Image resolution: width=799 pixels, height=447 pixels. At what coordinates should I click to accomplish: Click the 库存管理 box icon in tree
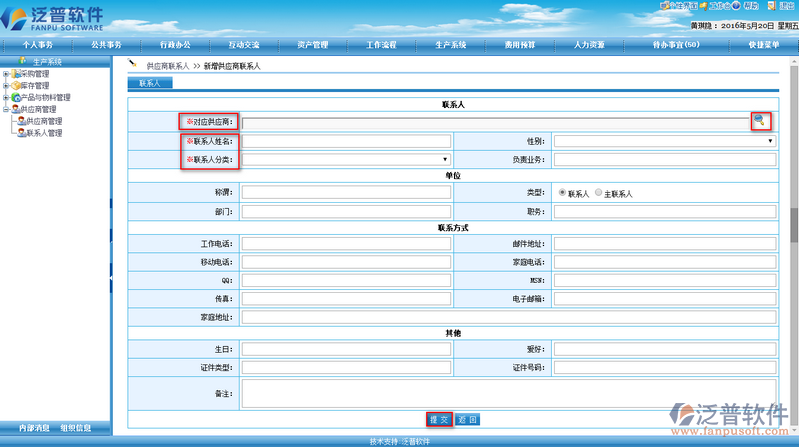(15, 86)
